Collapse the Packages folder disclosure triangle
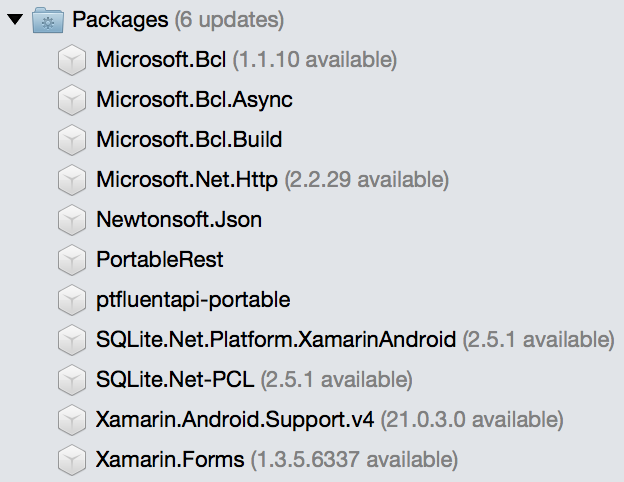The height and width of the screenshot is (482, 624). coord(14,20)
